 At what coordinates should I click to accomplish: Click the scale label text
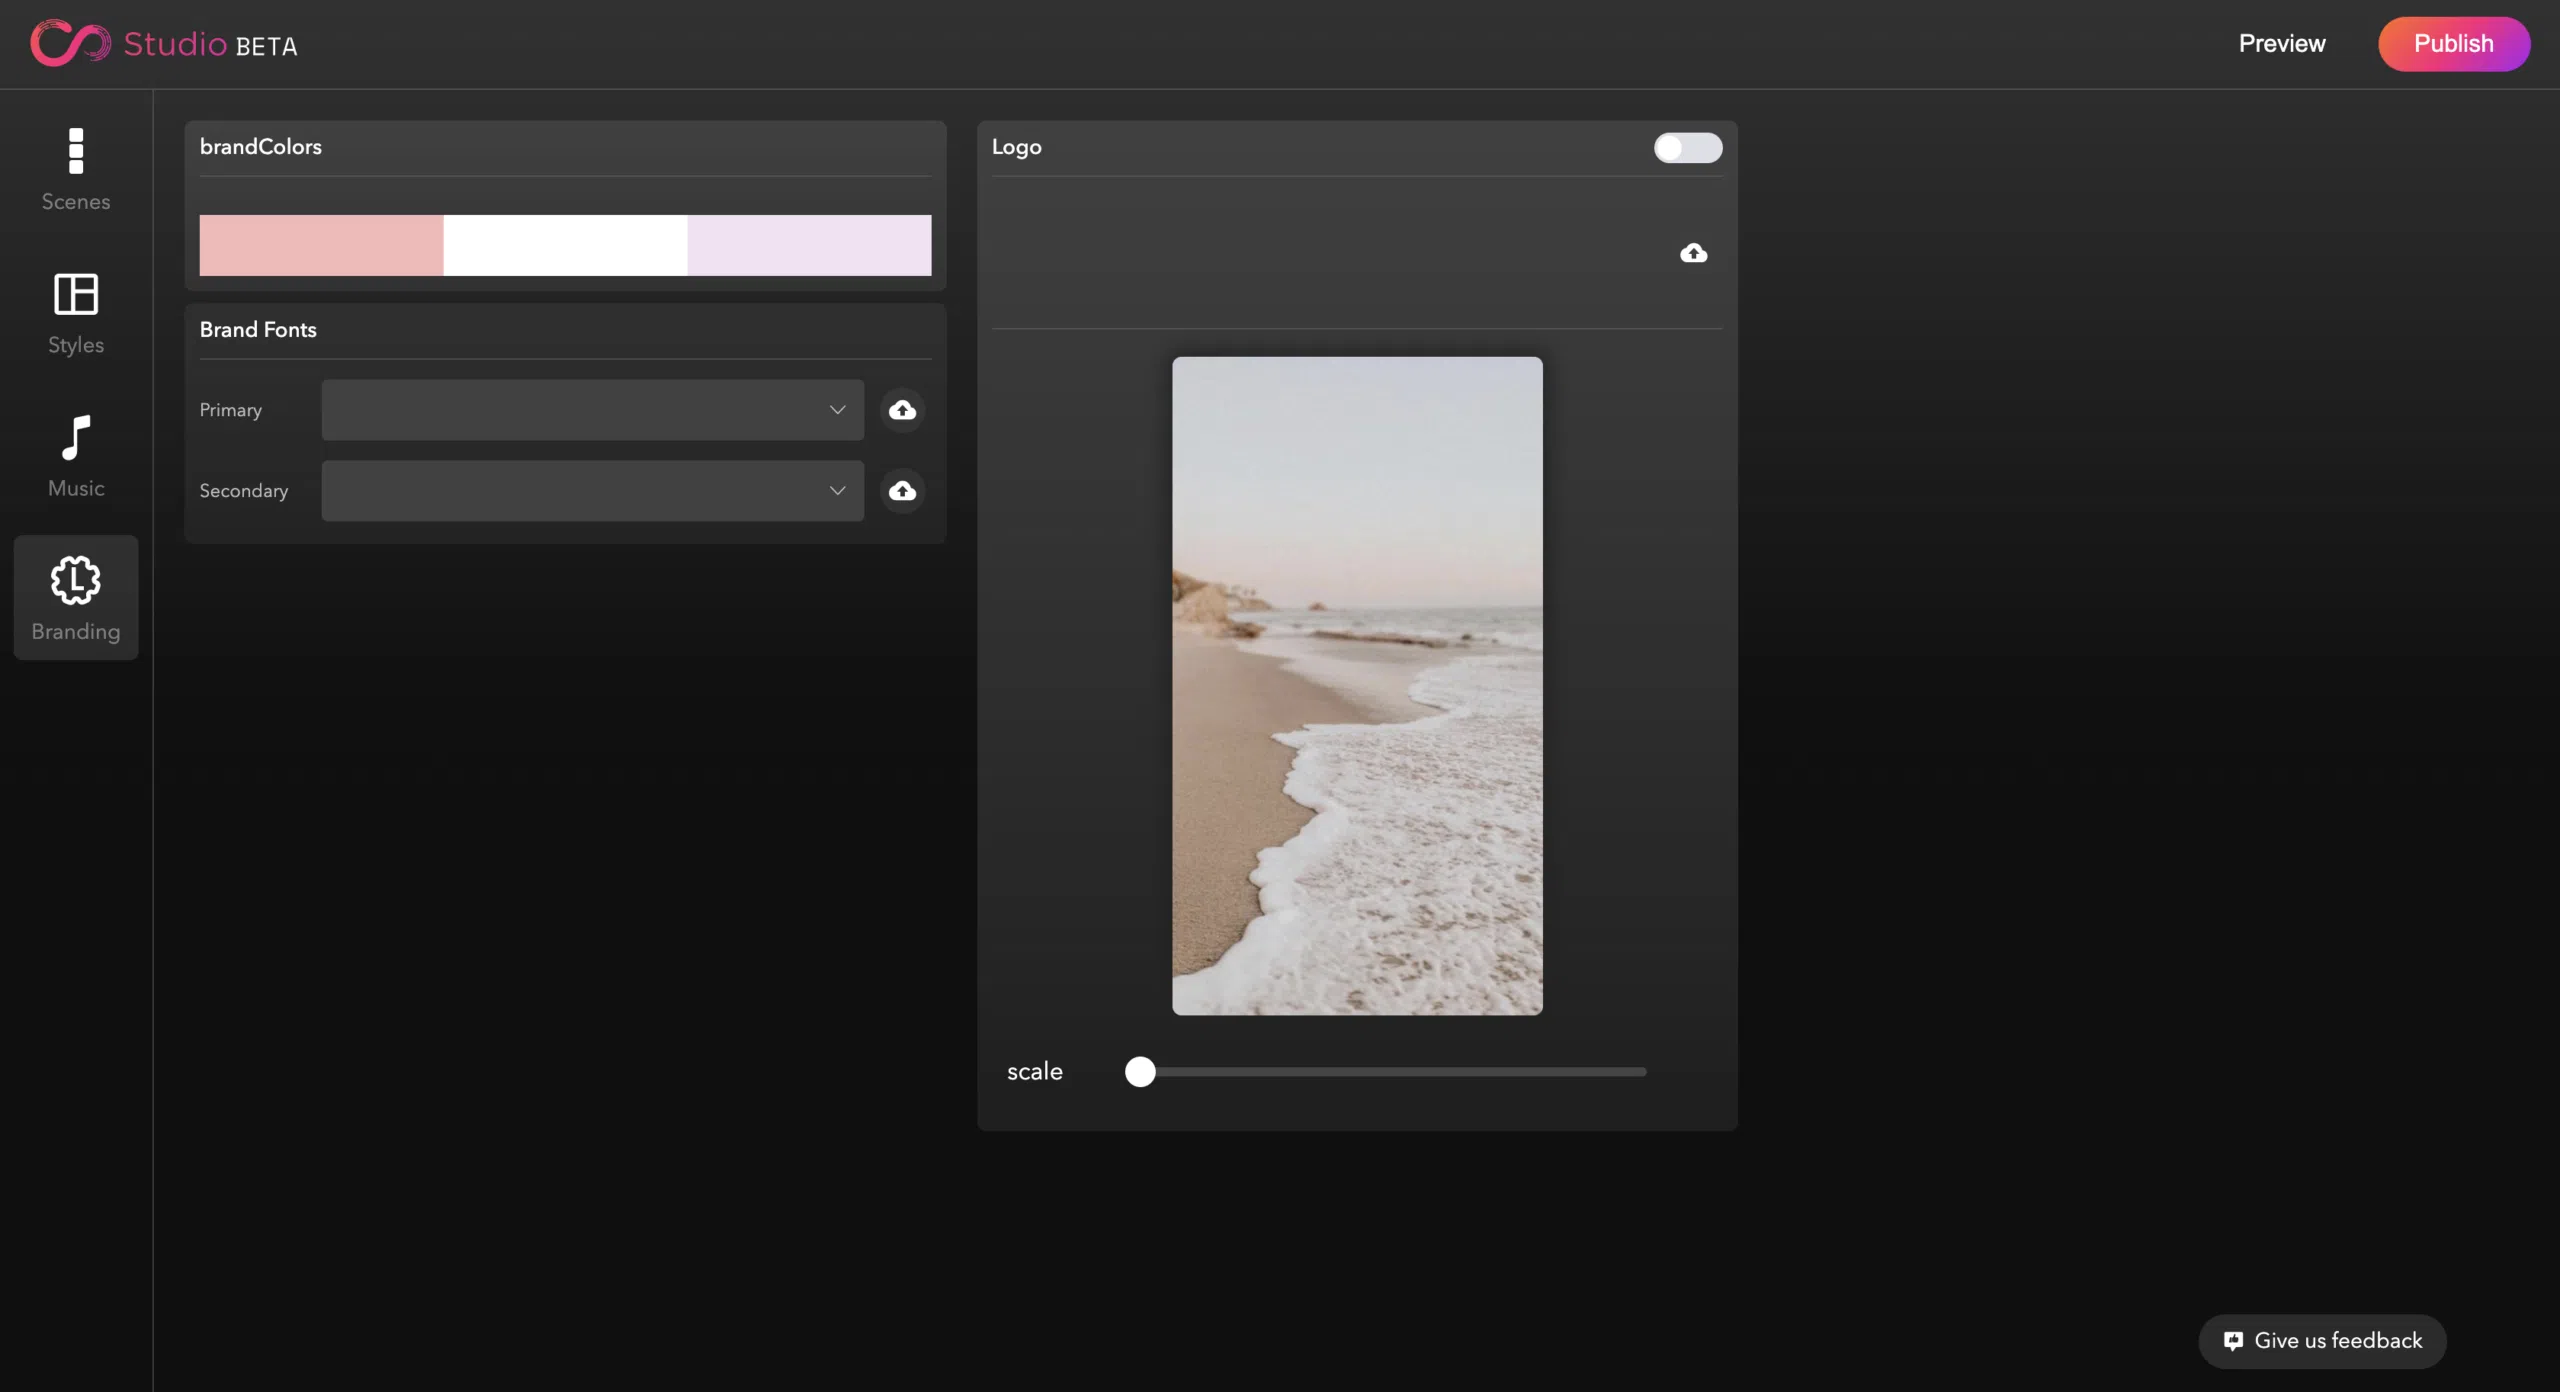[x=1034, y=1072]
